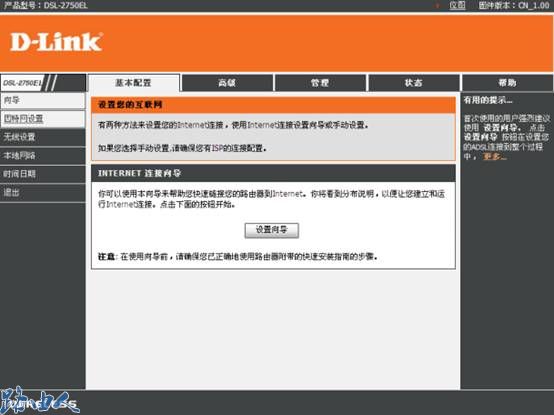Screen dimensions: 554x415
Task: Click the watermark logo in the bottom-left corner
Action: [39, 401]
